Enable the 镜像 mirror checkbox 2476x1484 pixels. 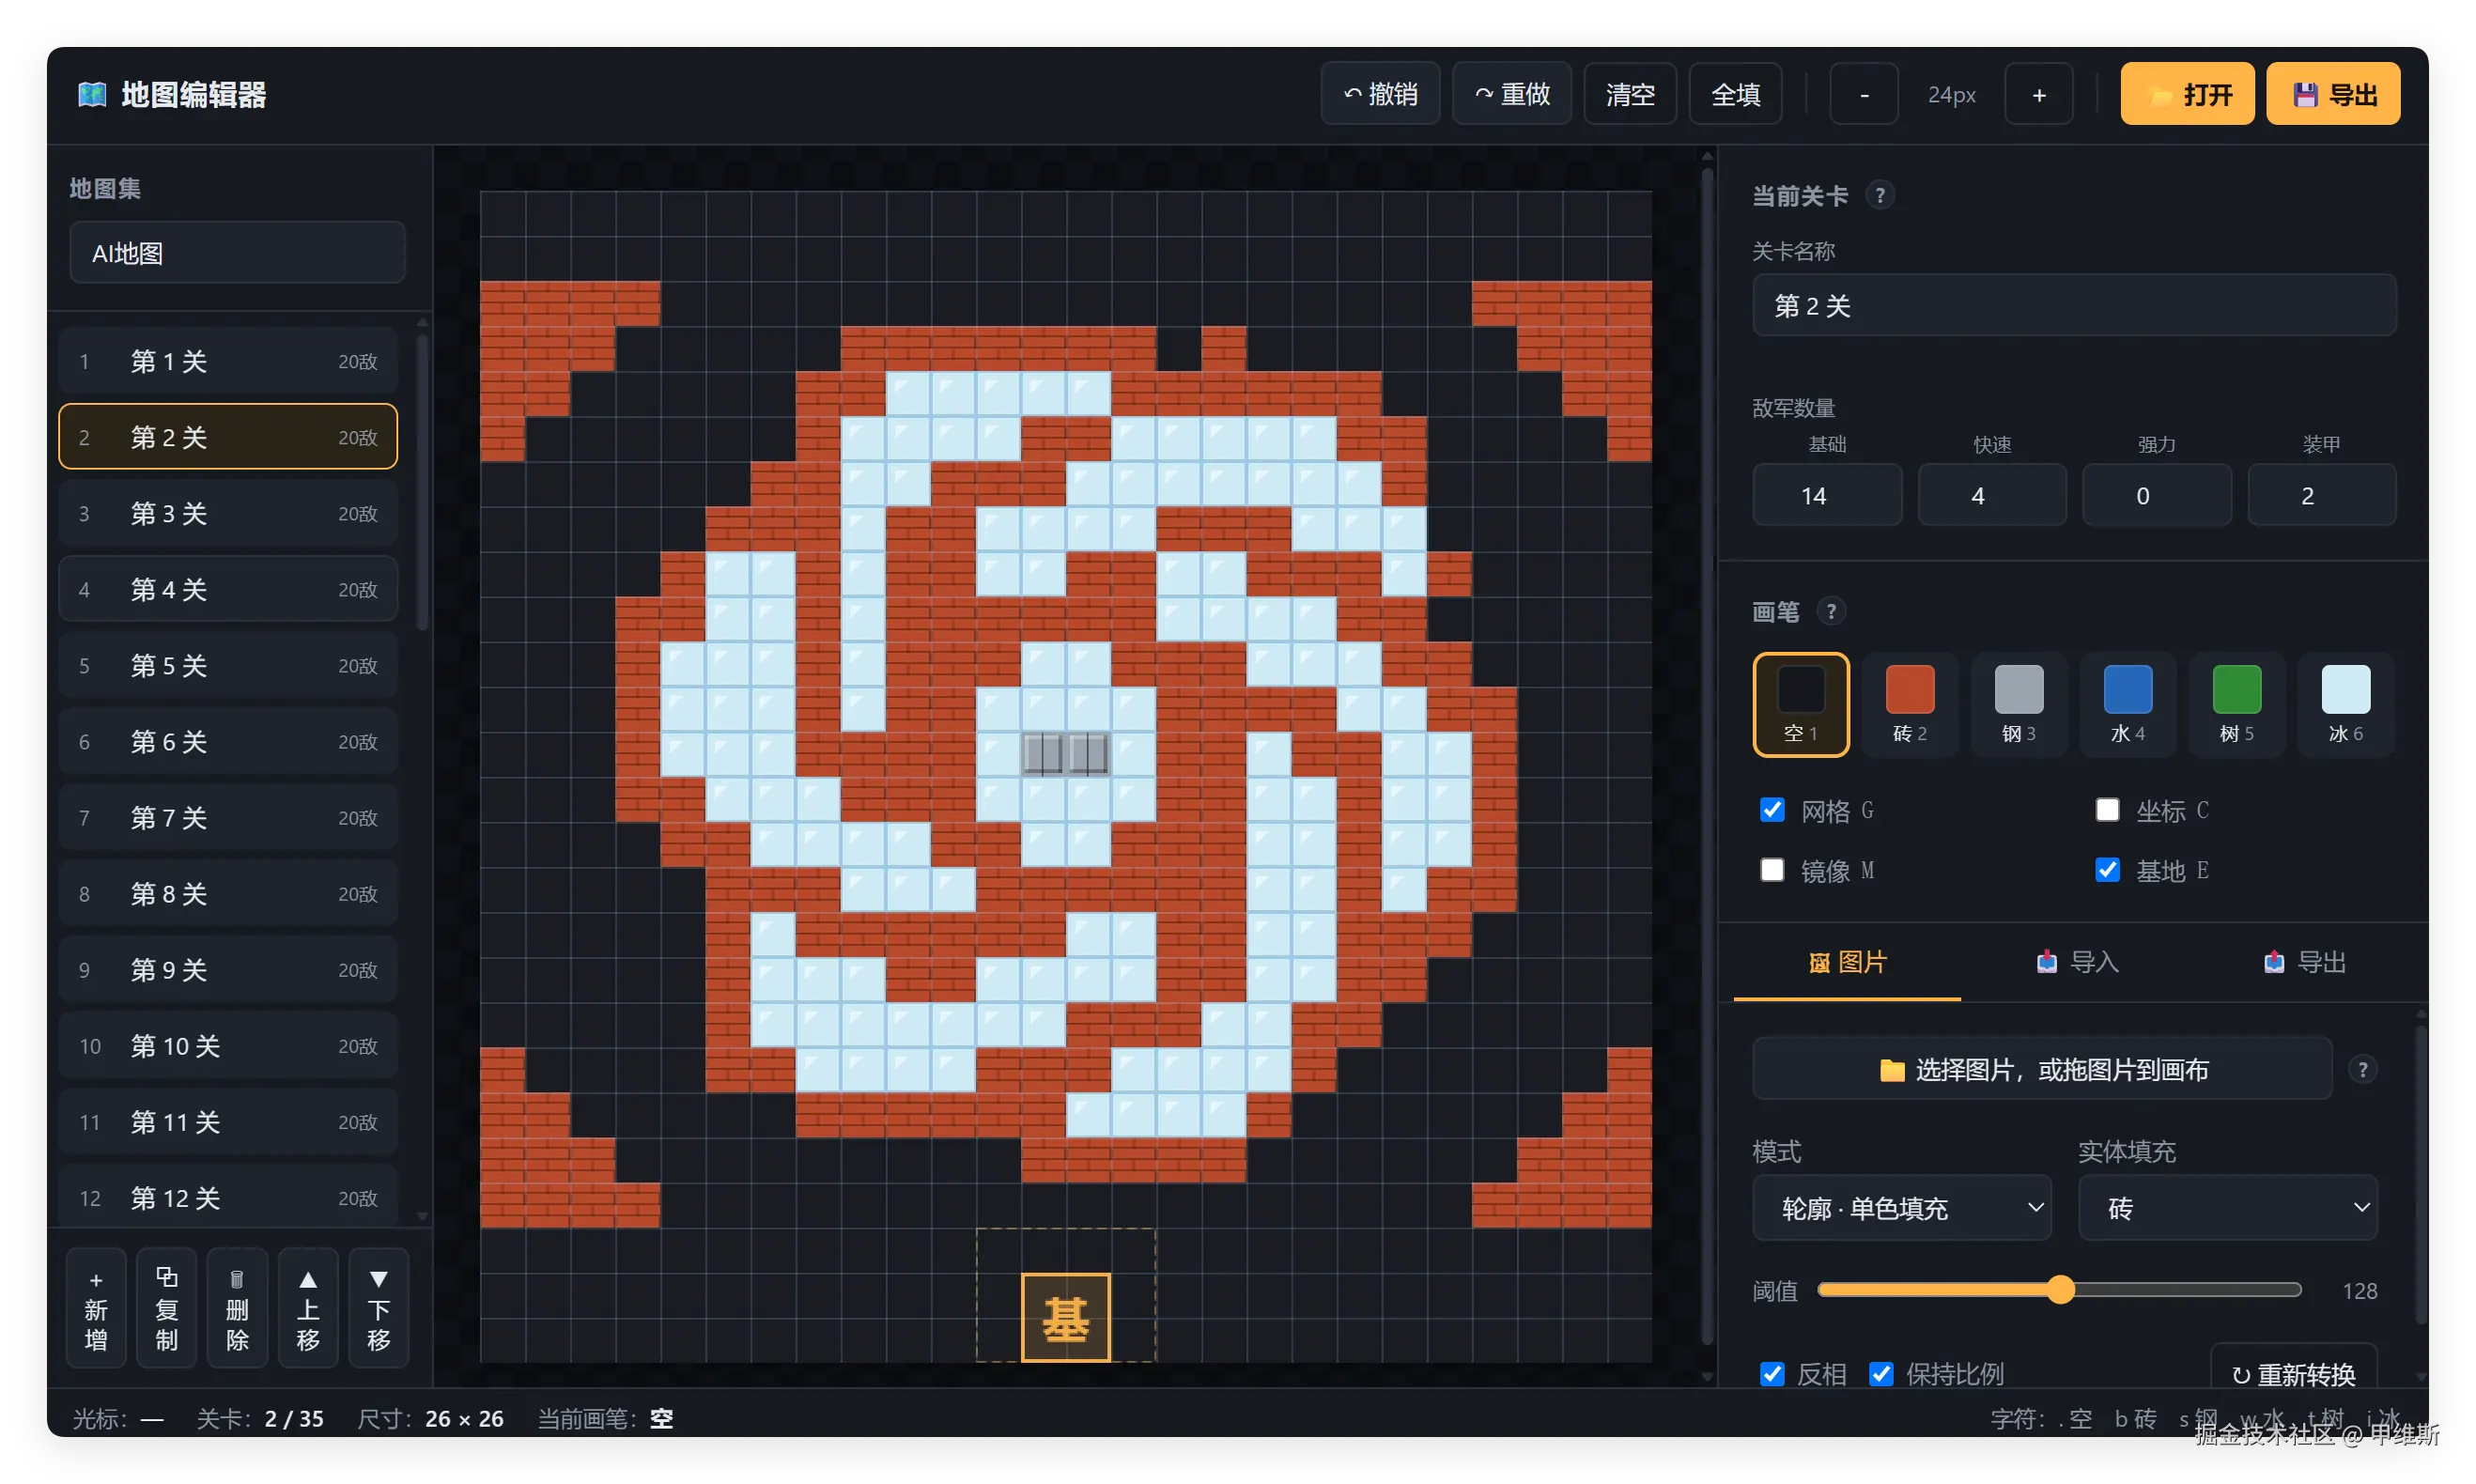[x=1772, y=870]
